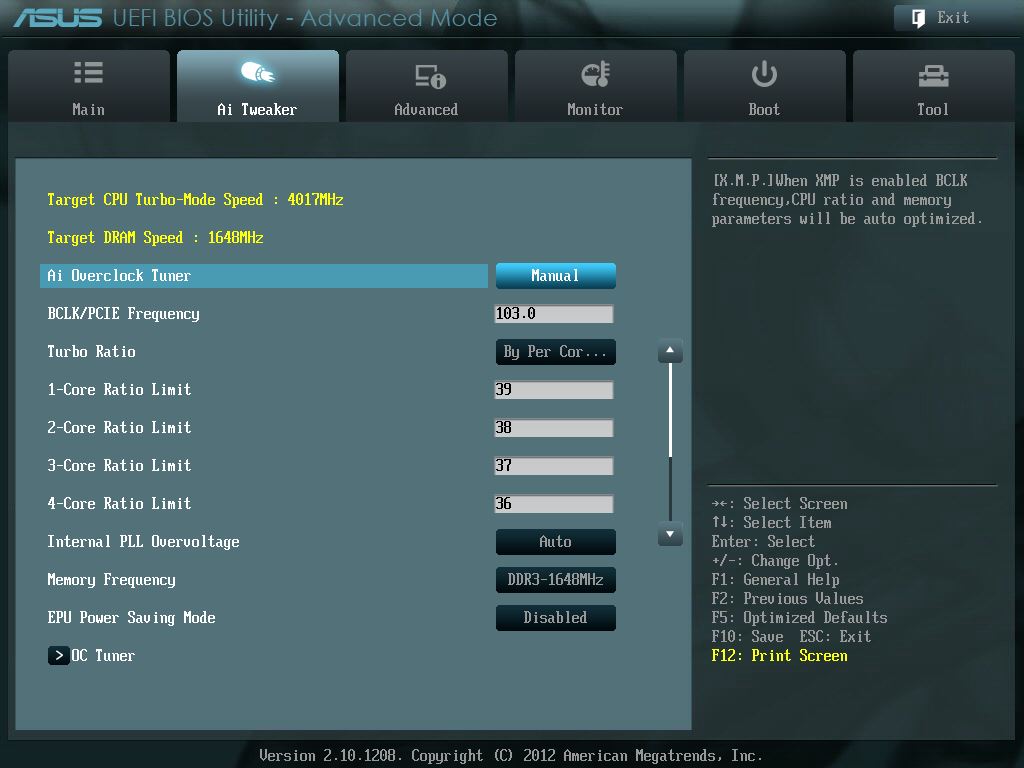This screenshot has height=768, width=1024.
Task: Click the 3-Core Ratio Limit 37 field
Action: point(554,466)
